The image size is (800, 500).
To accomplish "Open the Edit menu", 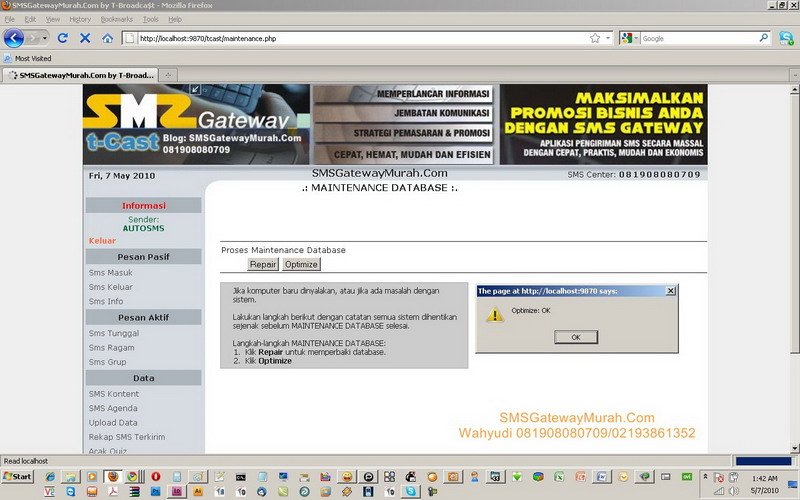I will [30, 19].
